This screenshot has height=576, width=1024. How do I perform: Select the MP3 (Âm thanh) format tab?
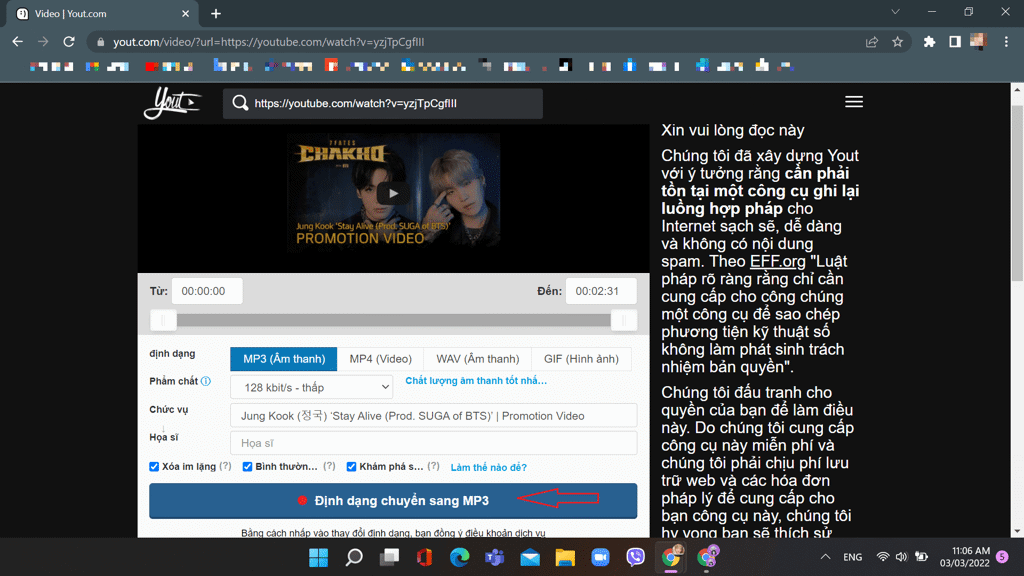[283, 359]
